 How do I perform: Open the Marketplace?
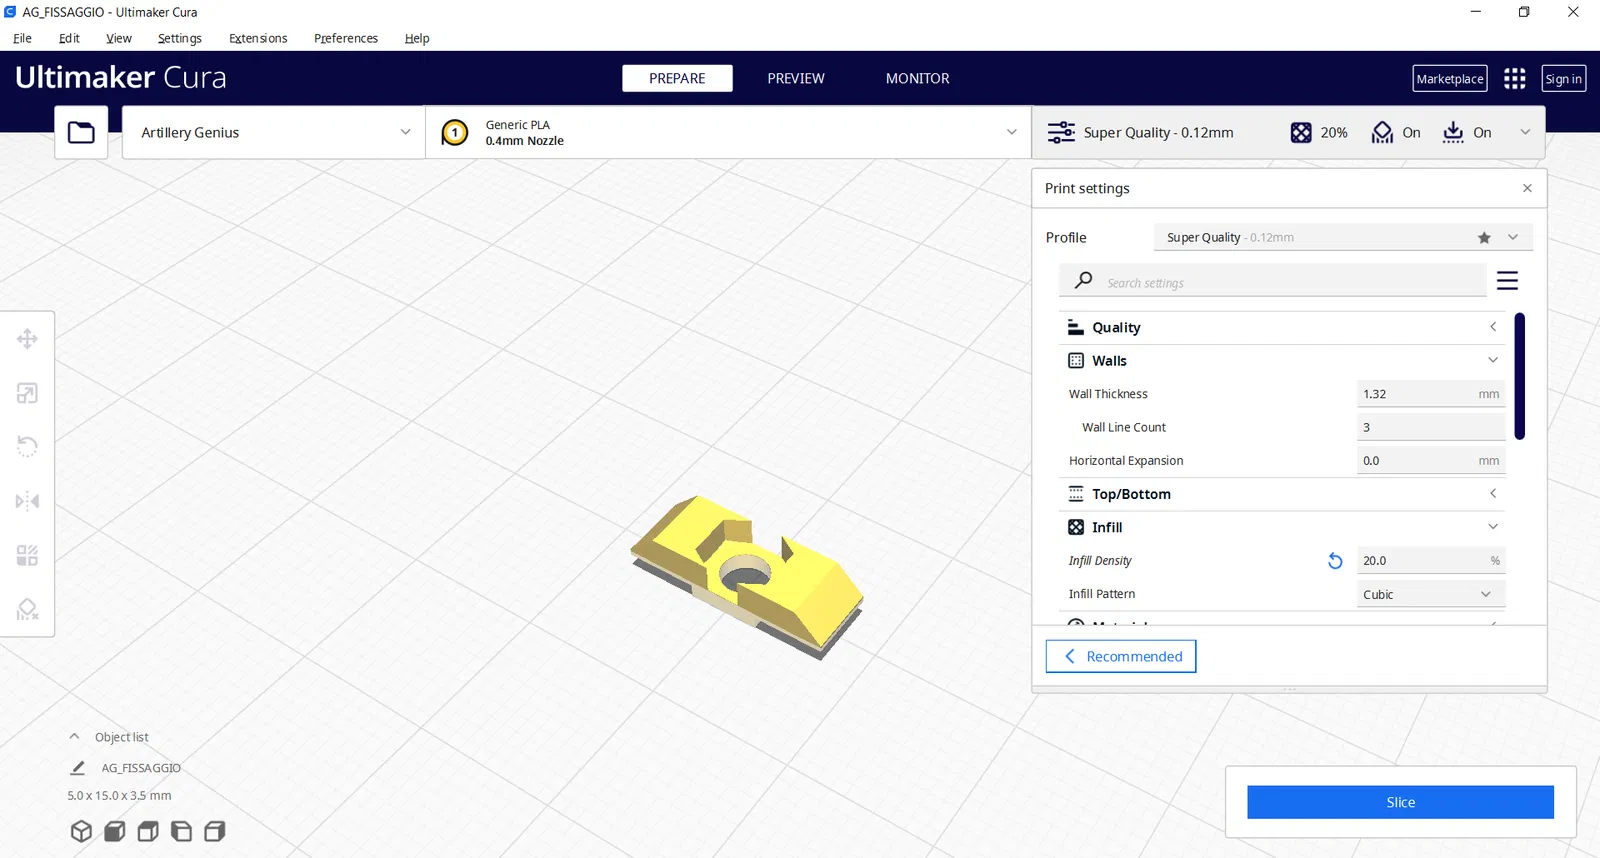1450,78
